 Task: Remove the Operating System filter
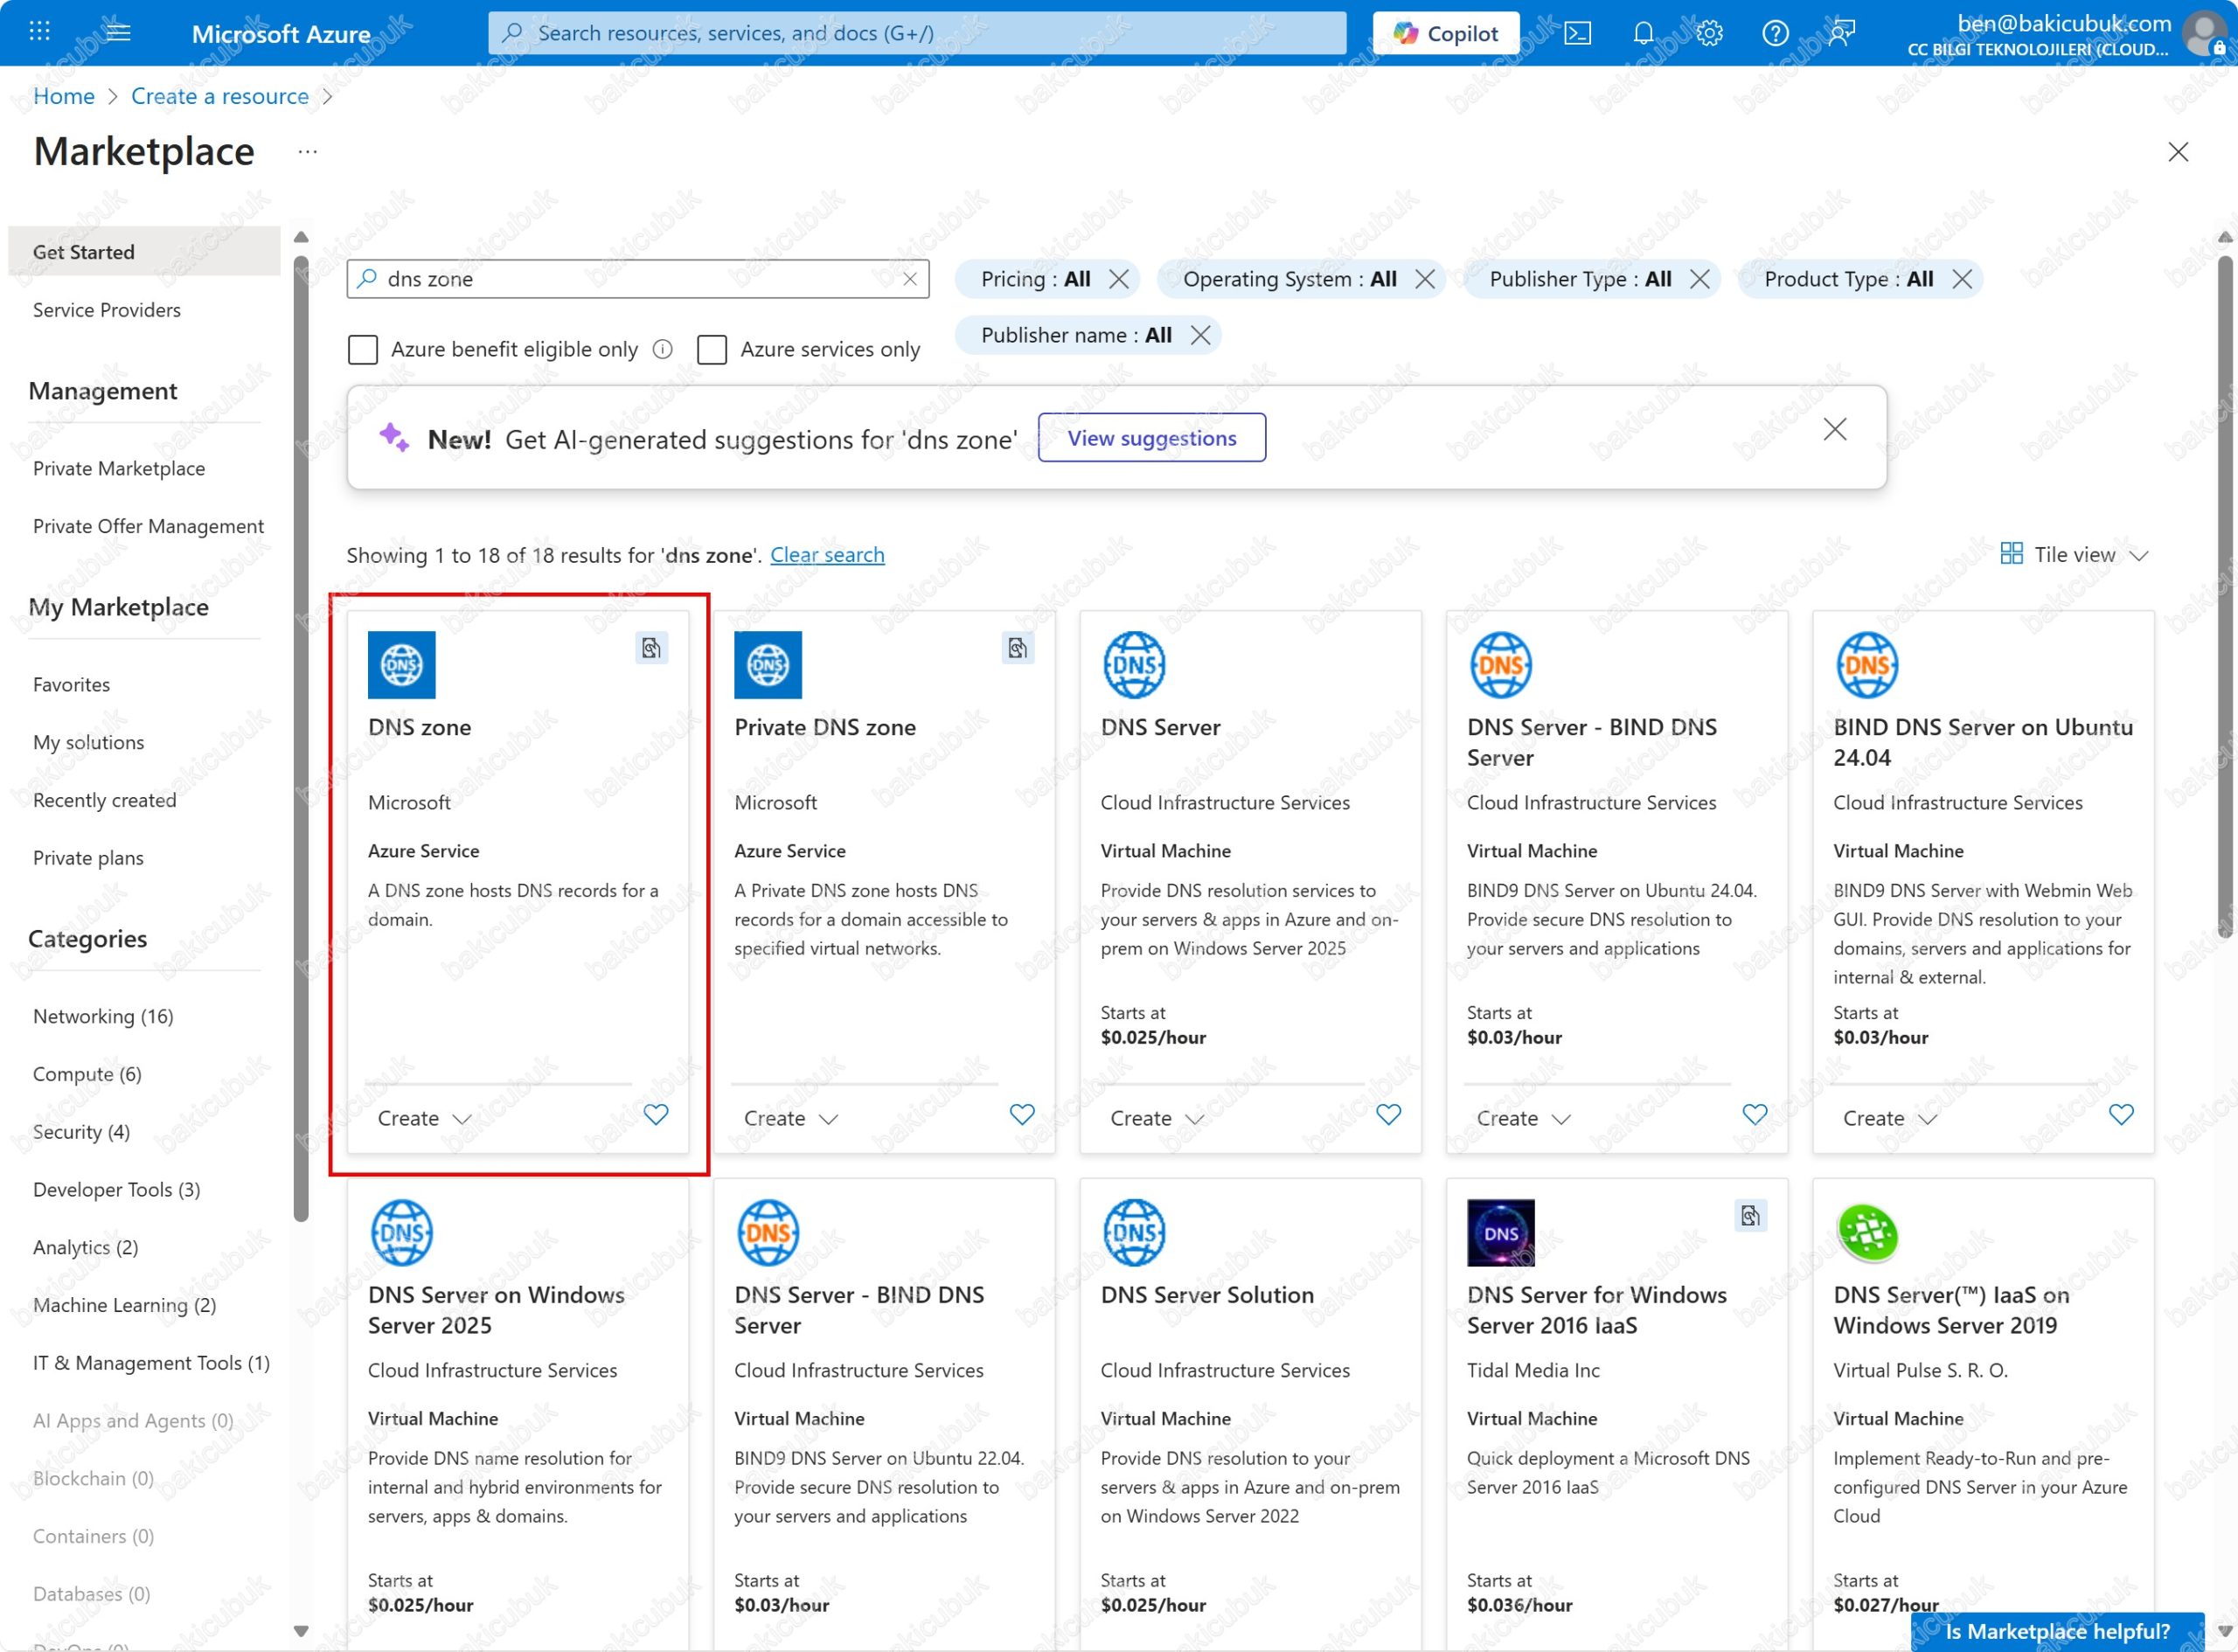1425,279
